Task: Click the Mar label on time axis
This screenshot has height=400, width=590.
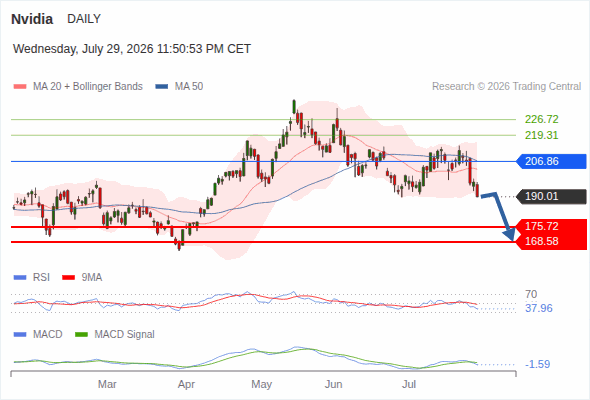Action: click(x=107, y=385)
